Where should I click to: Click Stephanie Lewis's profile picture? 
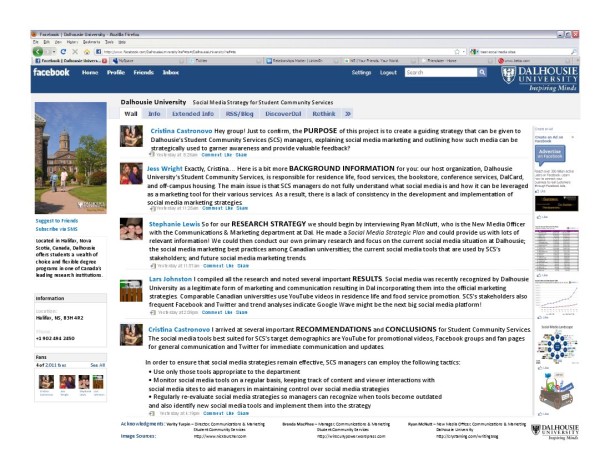(131, 229)
